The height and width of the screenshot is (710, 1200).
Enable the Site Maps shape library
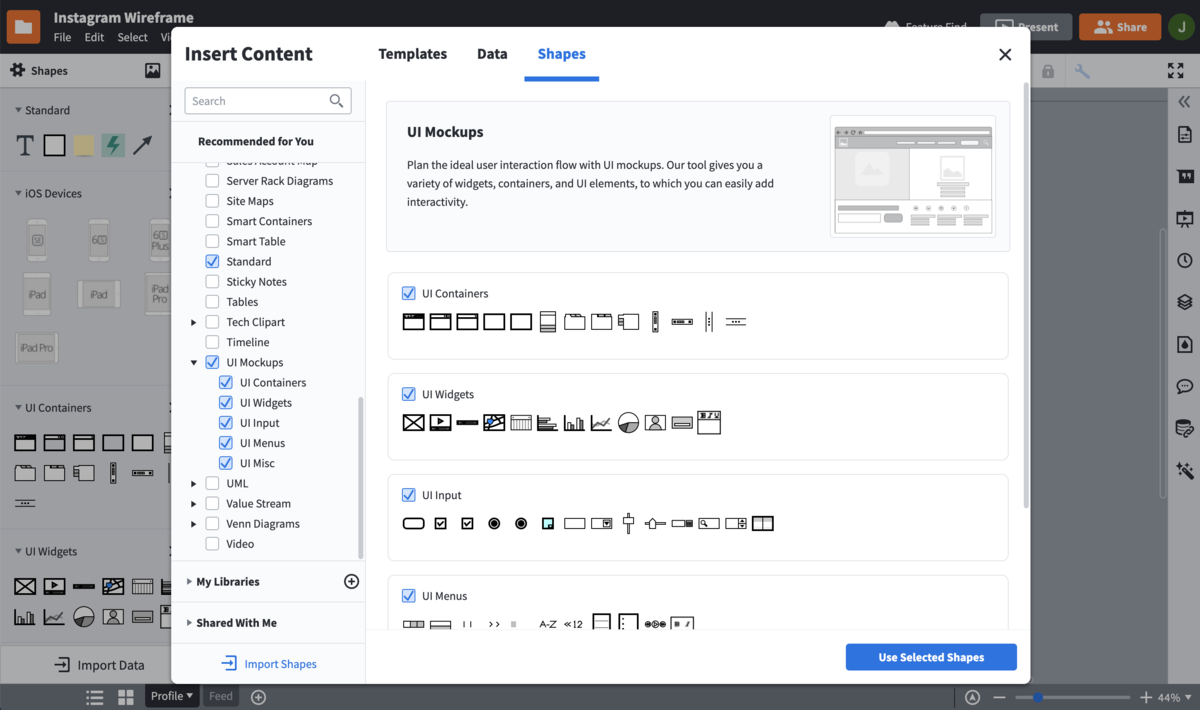[x=211, y=200]
